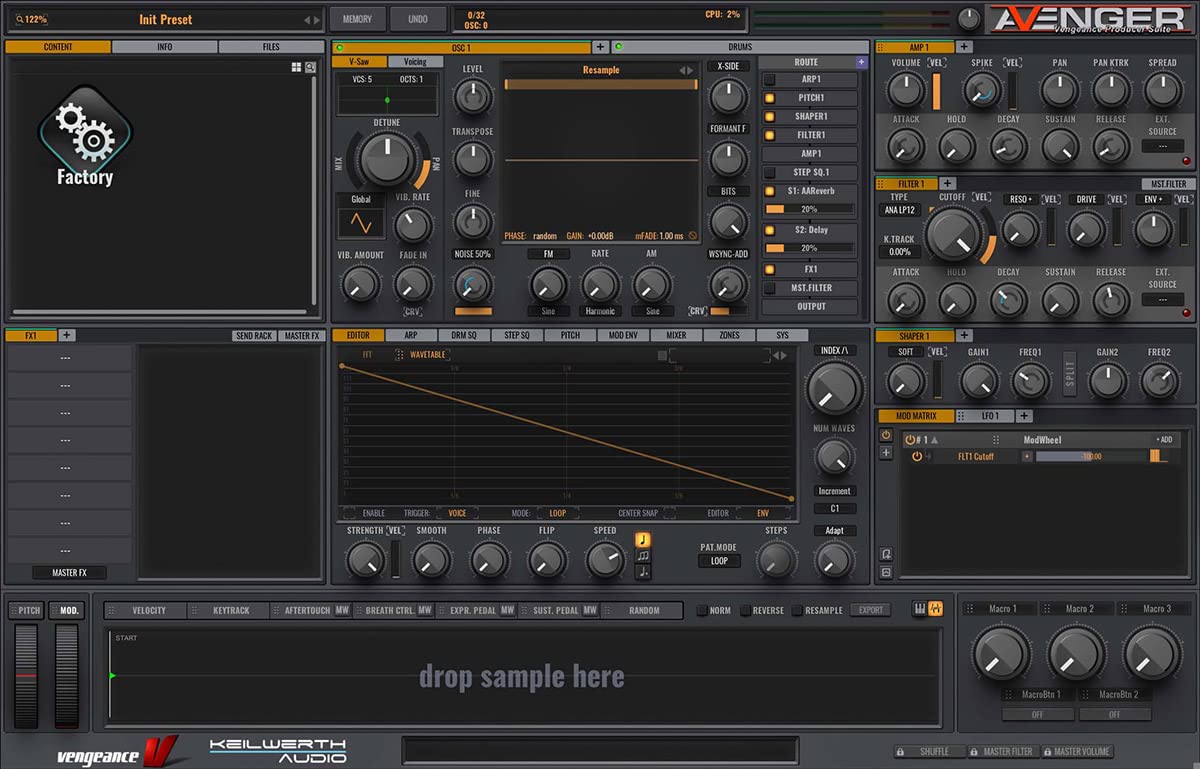This screenshot has height=769, width=1200.
Task: Select the triplet note speed icon
Action: tap(643, 556)
